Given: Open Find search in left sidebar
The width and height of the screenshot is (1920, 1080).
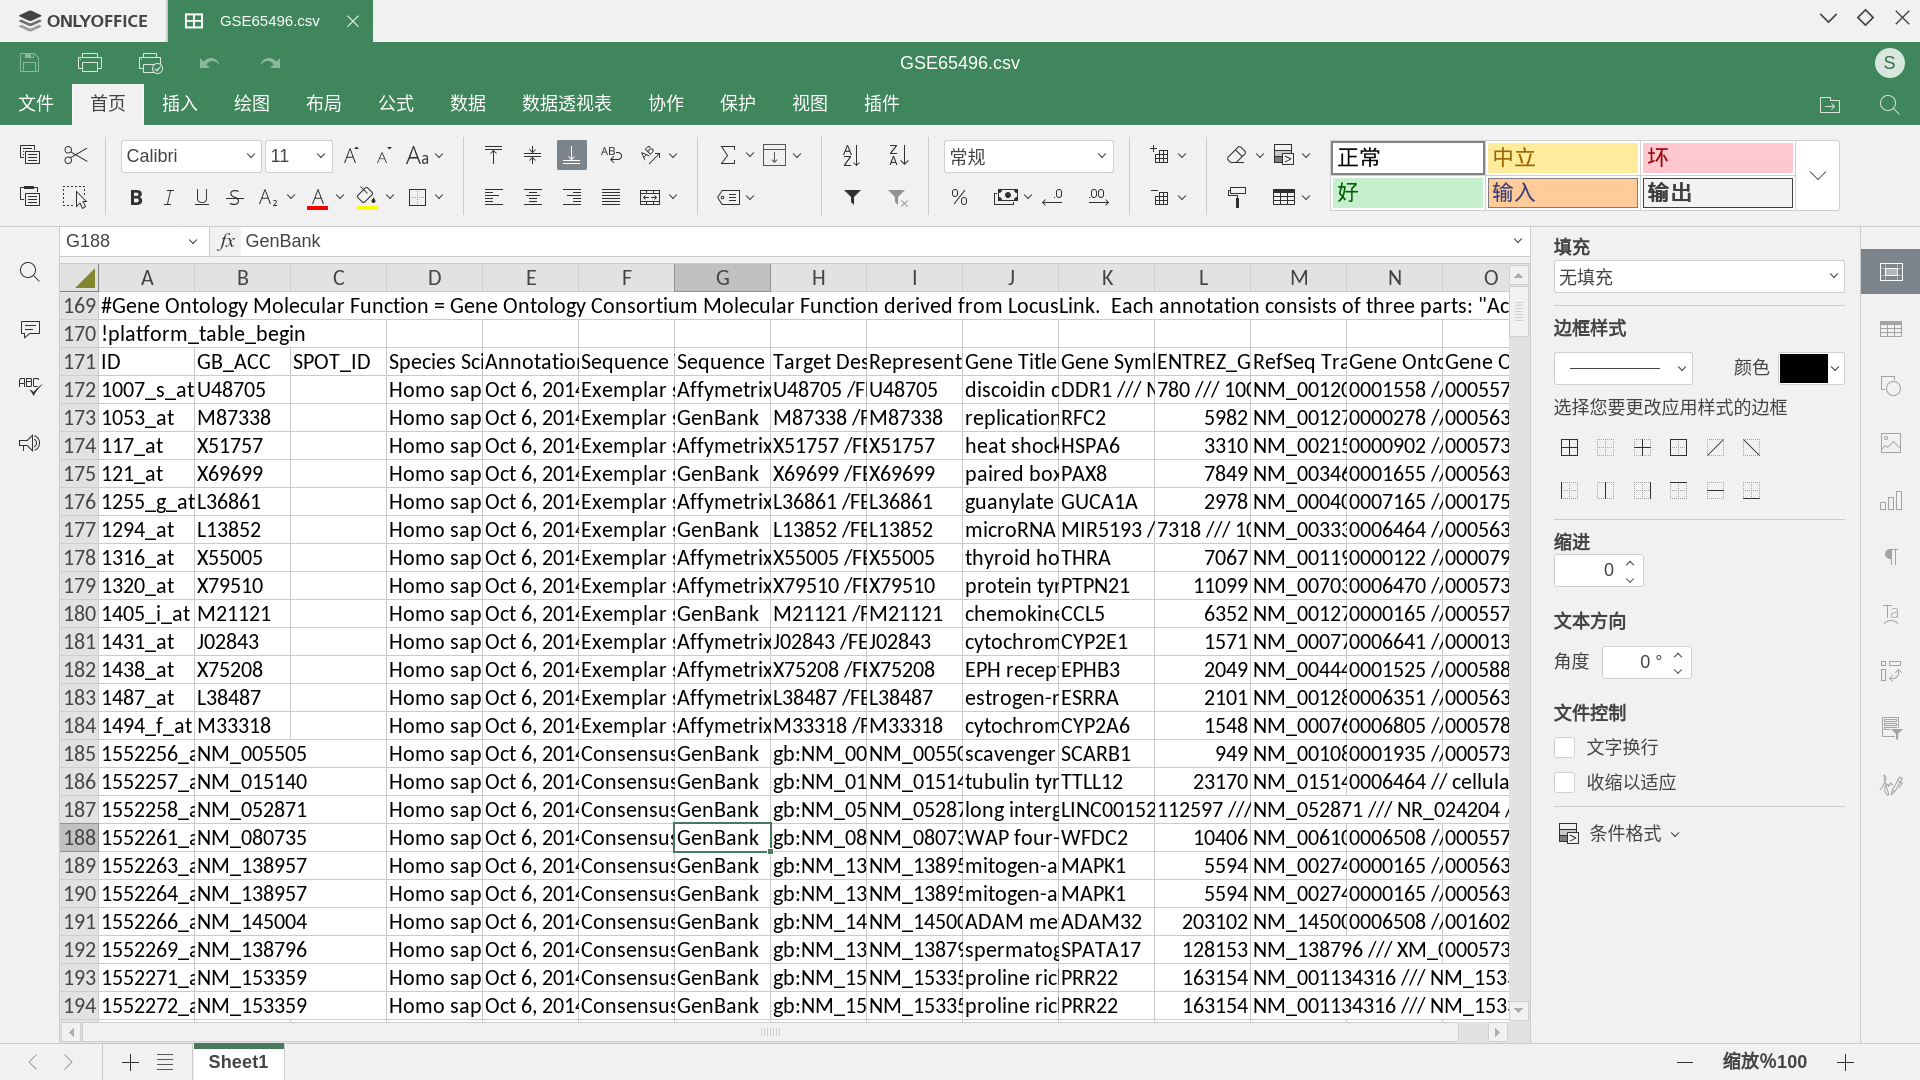Looking at the screenshot, I should pos(30,272).
